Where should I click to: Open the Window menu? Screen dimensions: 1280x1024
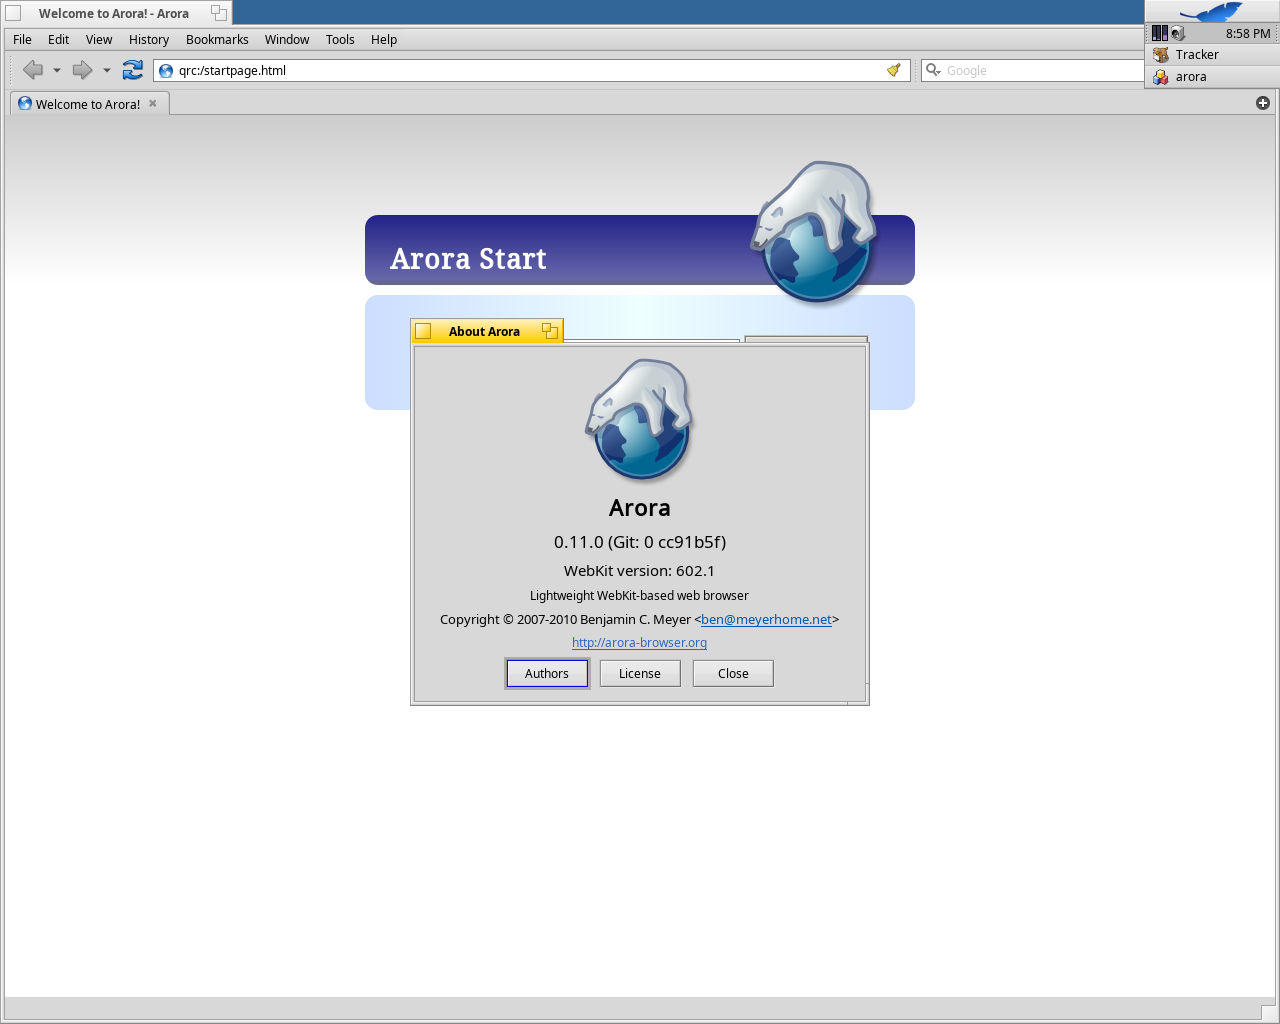pos(287,39)
